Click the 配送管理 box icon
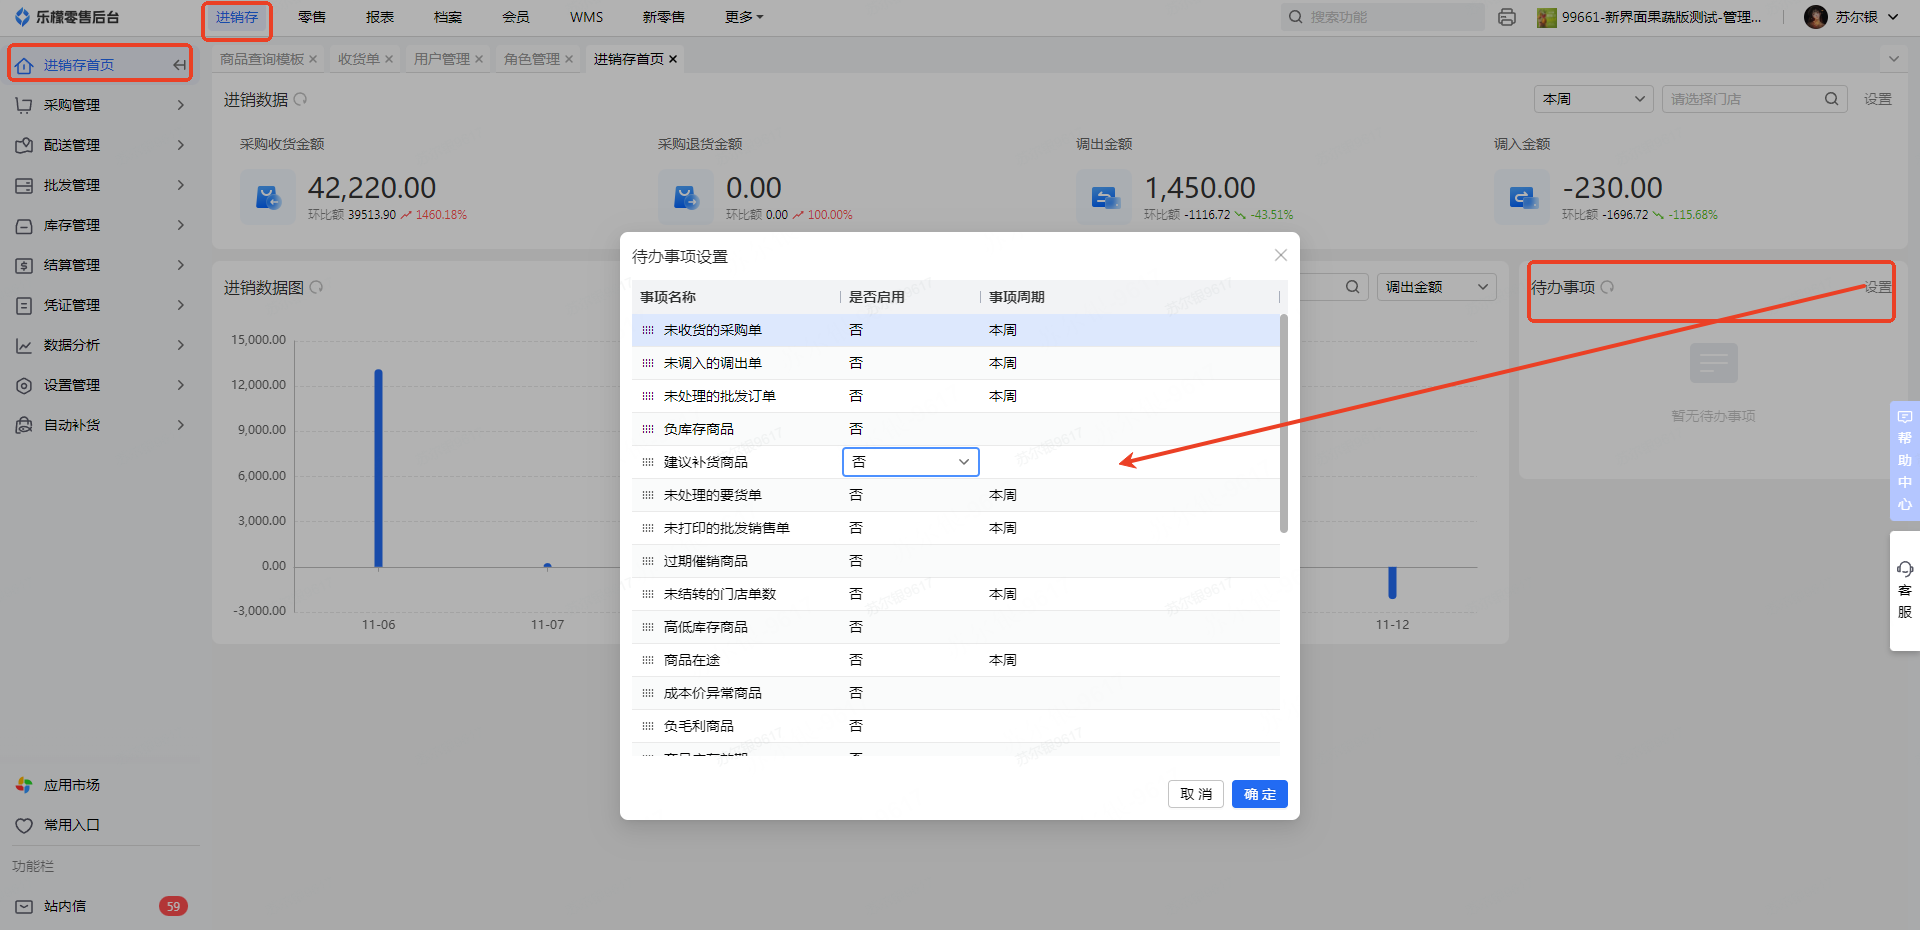 click(24, 145)
